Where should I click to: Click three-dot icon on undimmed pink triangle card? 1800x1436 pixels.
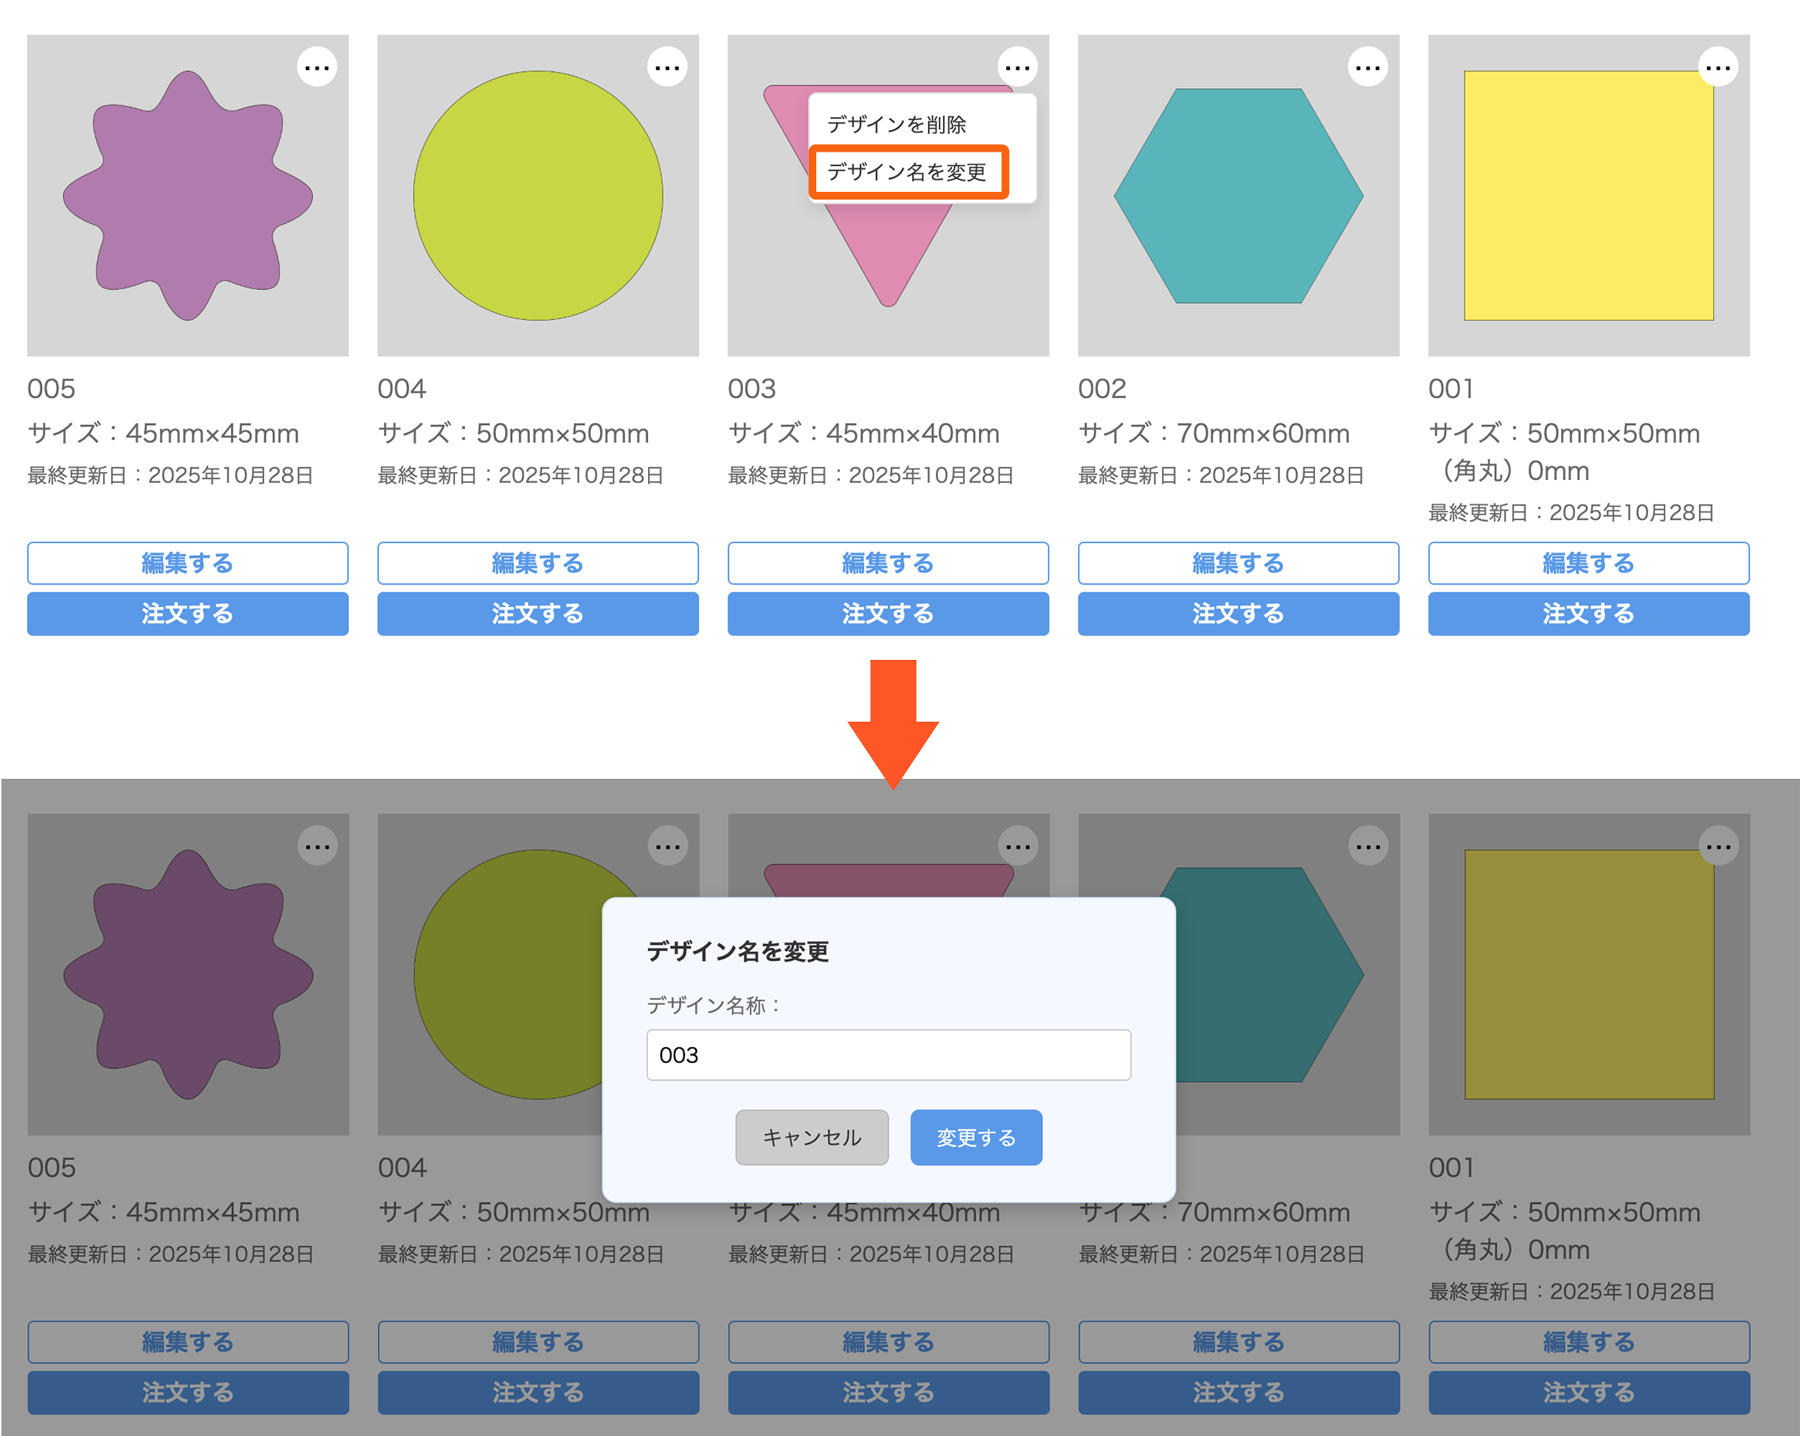pos(1017,68)
